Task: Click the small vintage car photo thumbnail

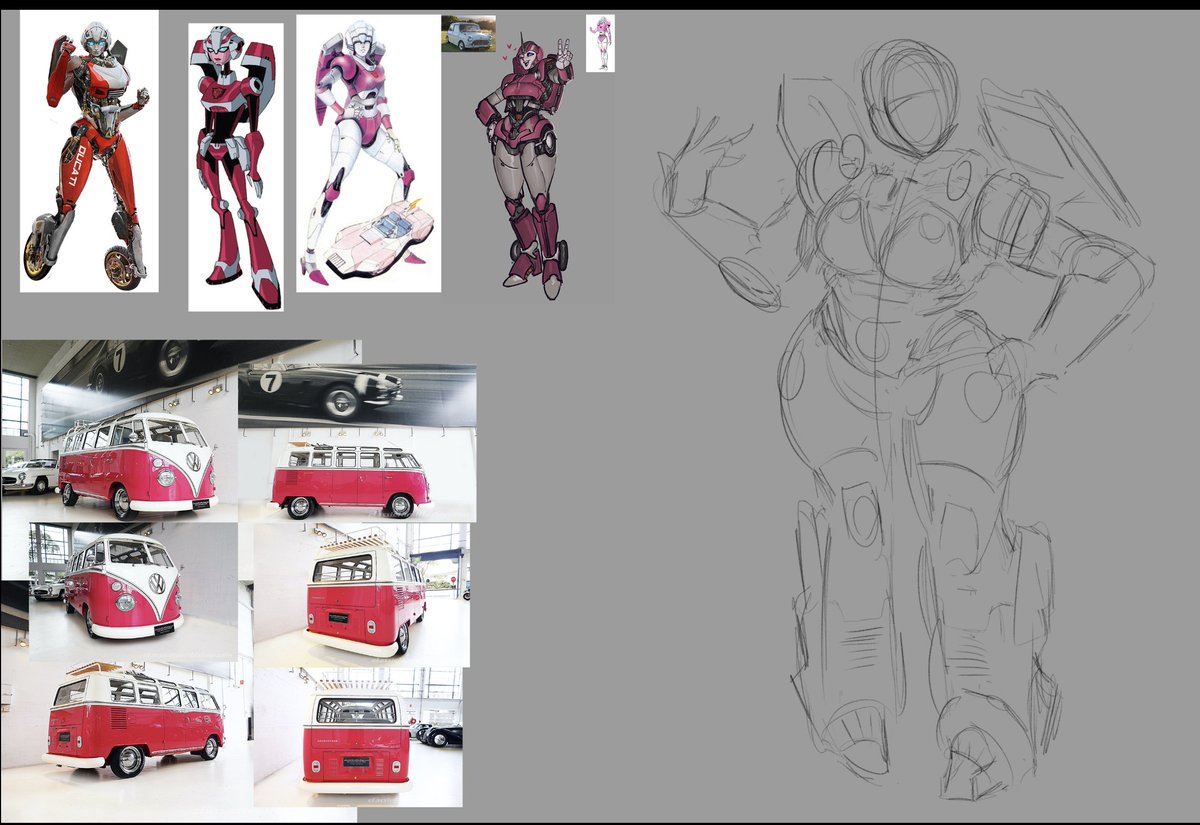Action: [468, 34]
